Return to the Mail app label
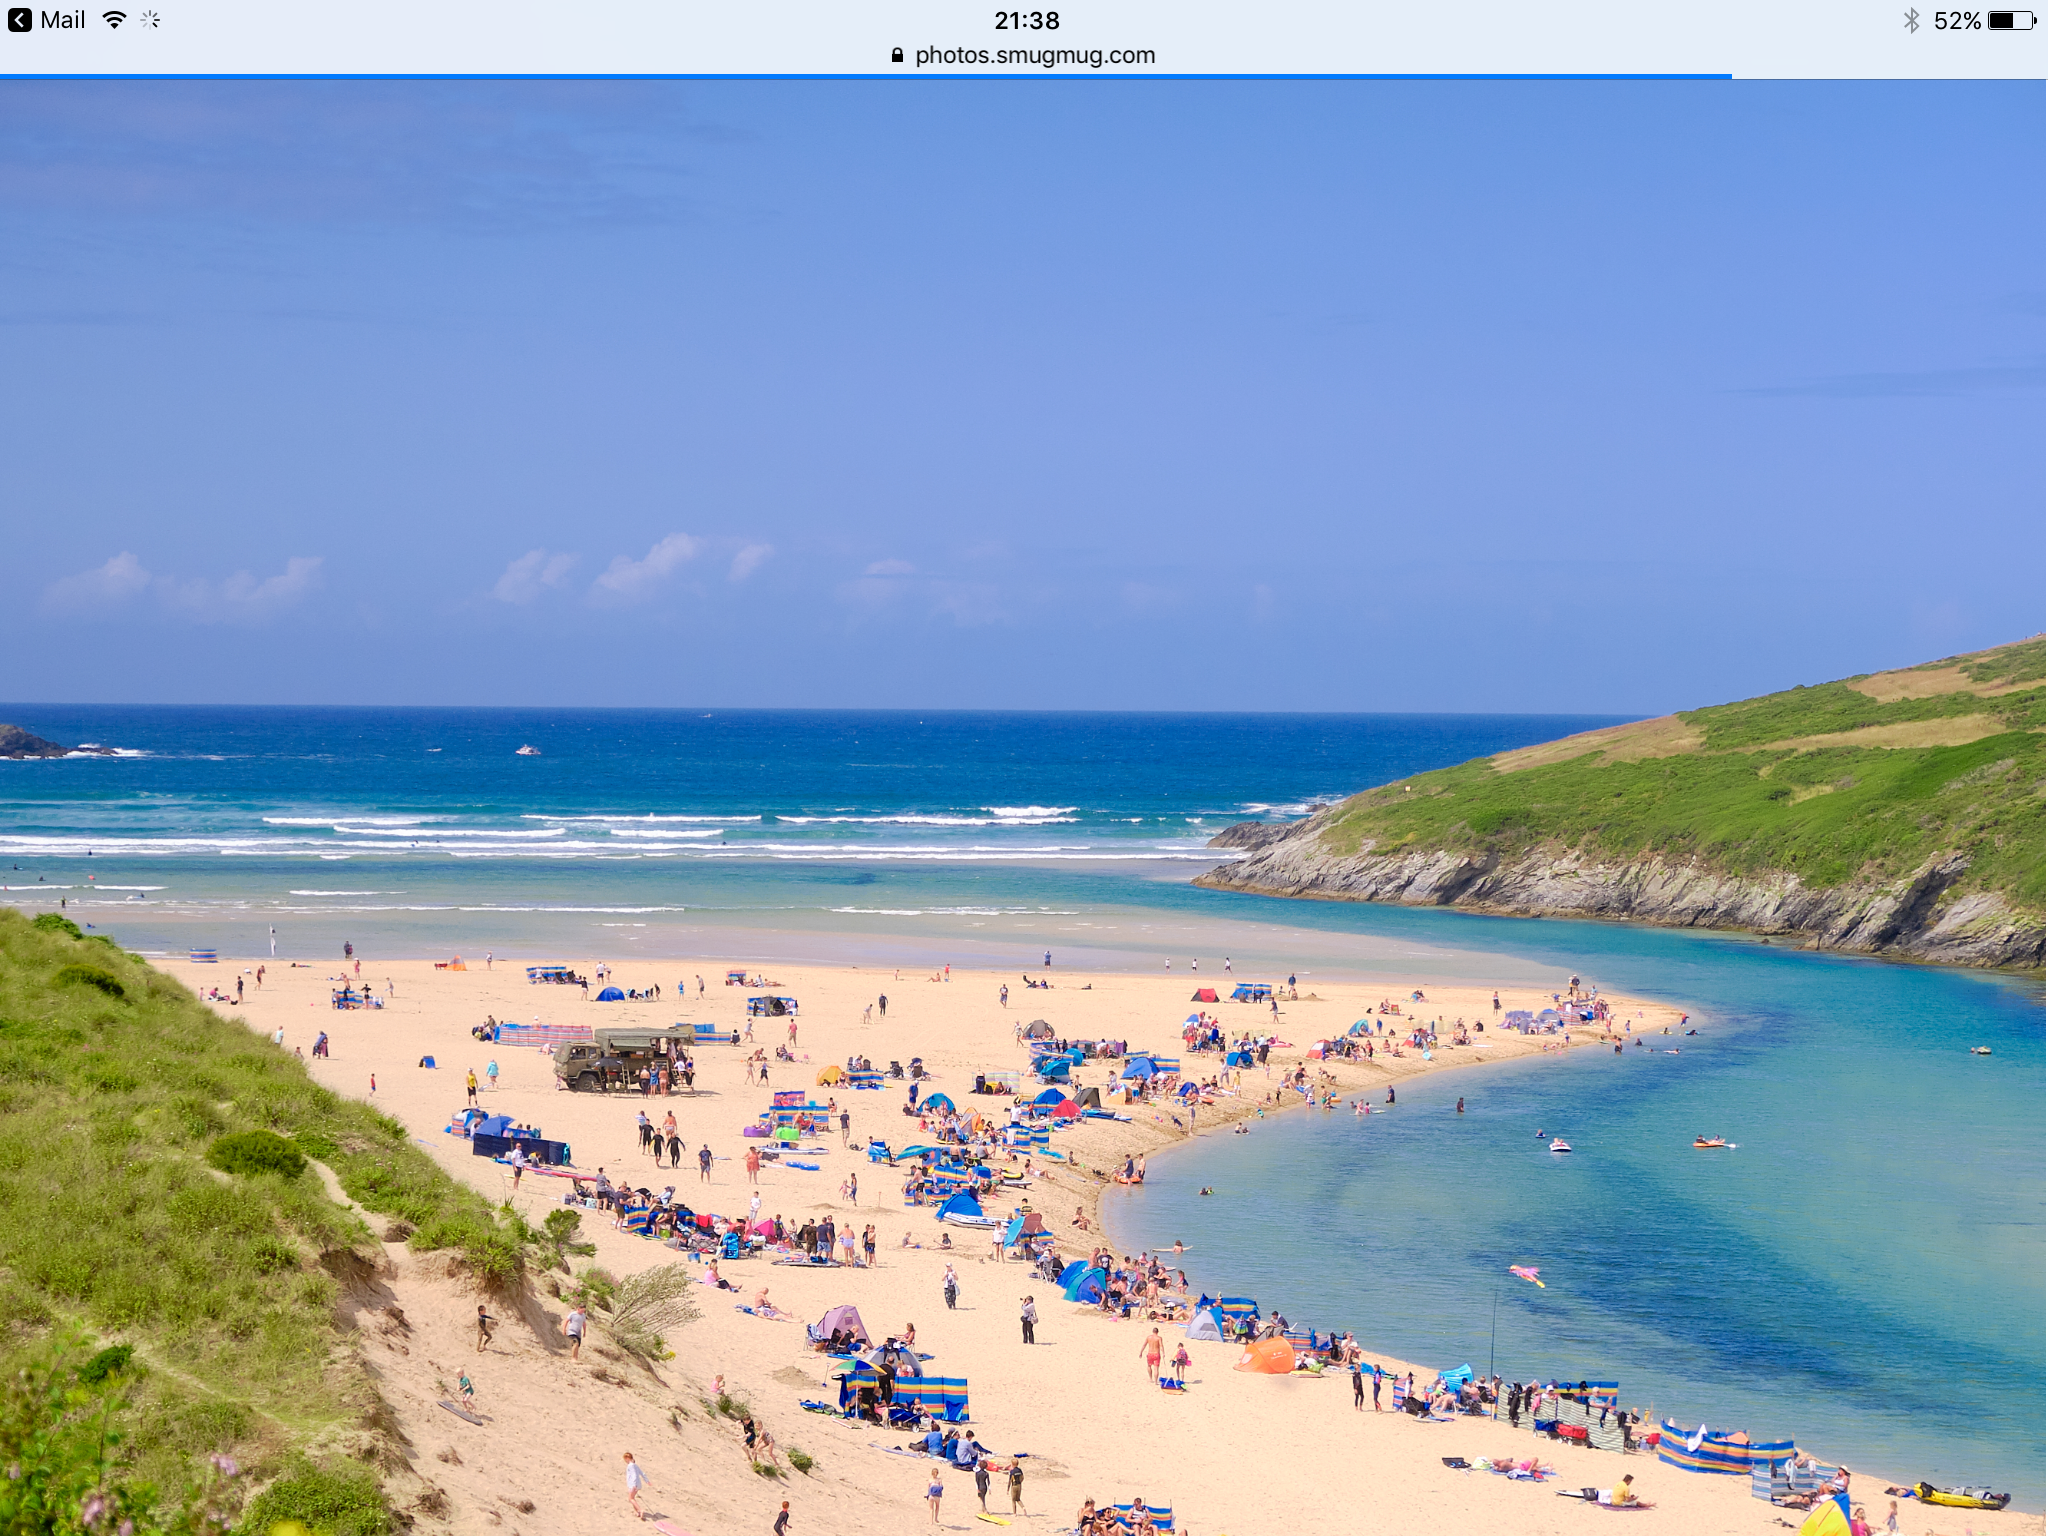The image size is (2048, 1536). (x=63, y=20)
